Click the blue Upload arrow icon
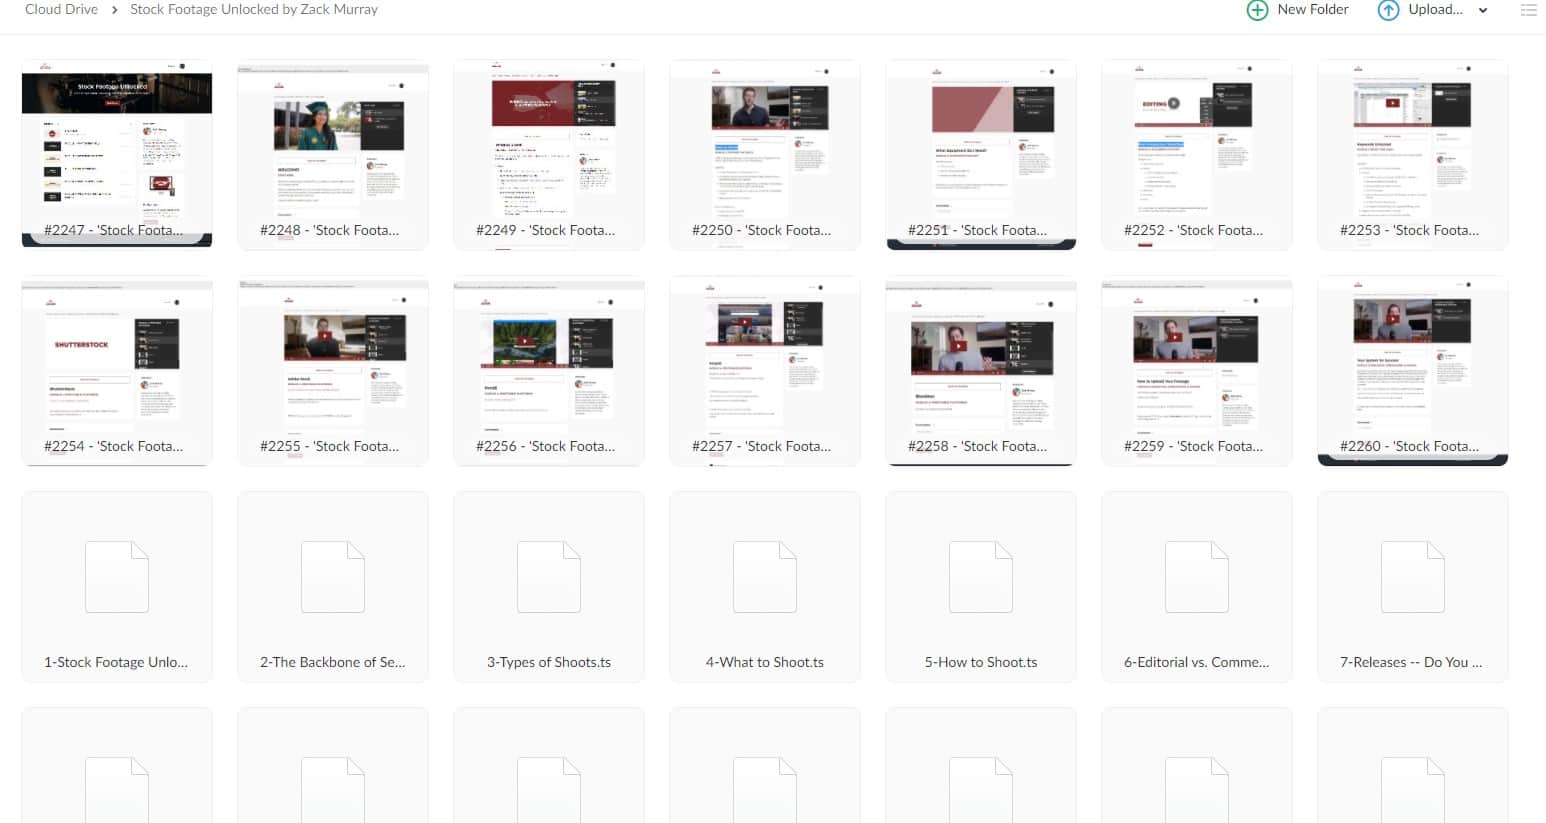The width and height of the screenshot is (1546, 823). pos(1389,9)
